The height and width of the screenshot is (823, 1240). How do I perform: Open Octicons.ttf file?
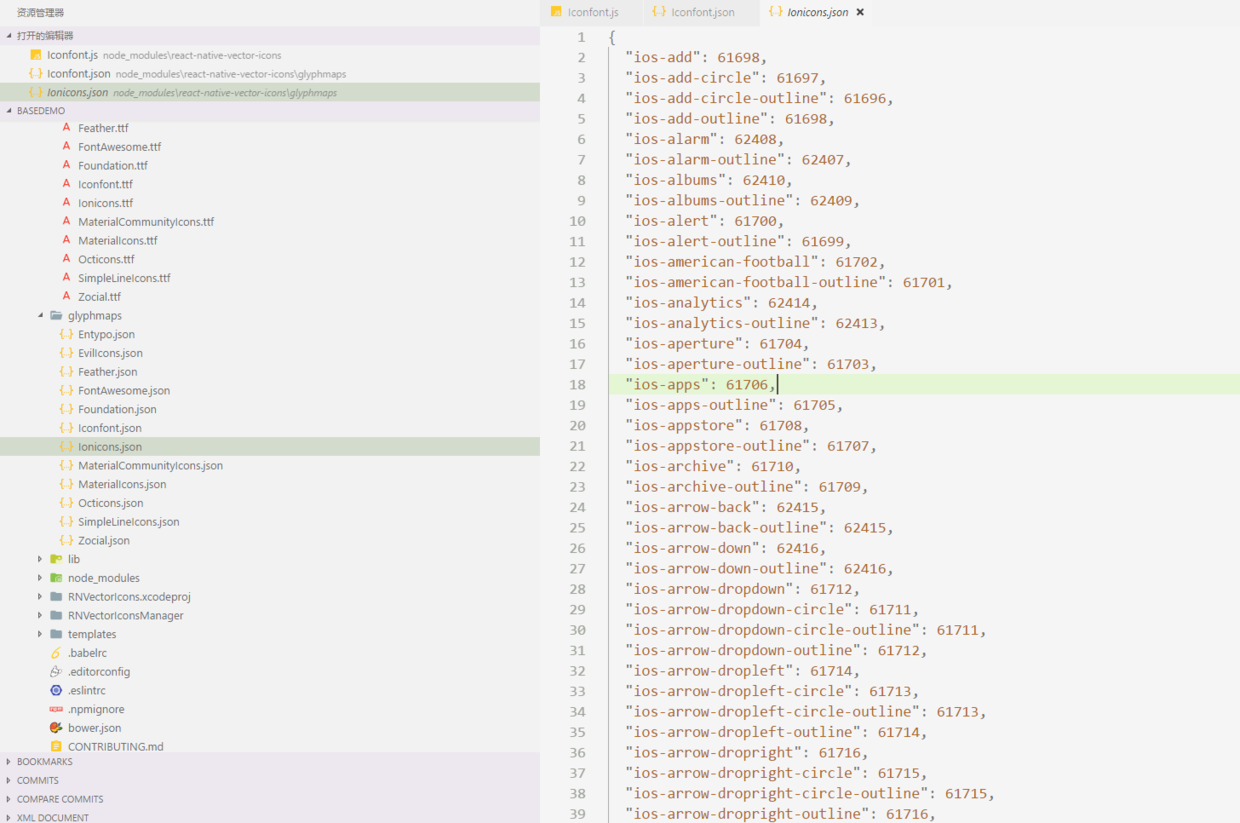pos(106,259)
